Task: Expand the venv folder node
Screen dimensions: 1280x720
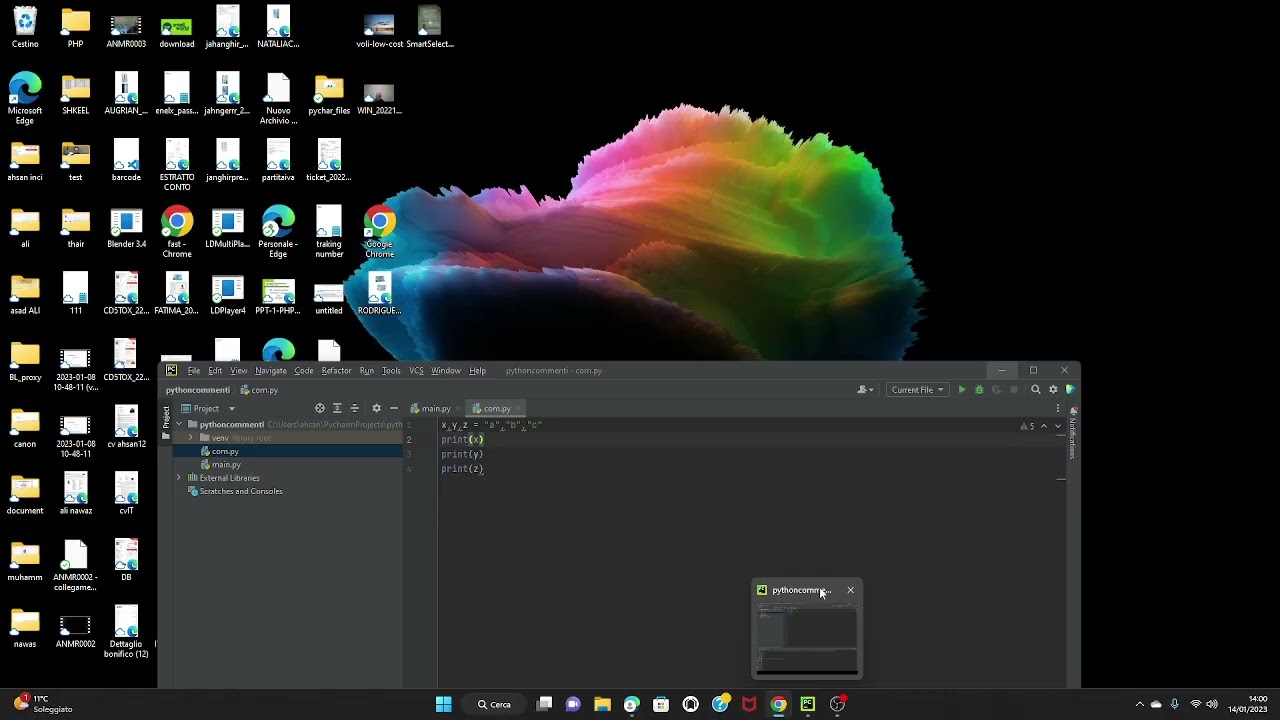Action: [x=191, y=438]
